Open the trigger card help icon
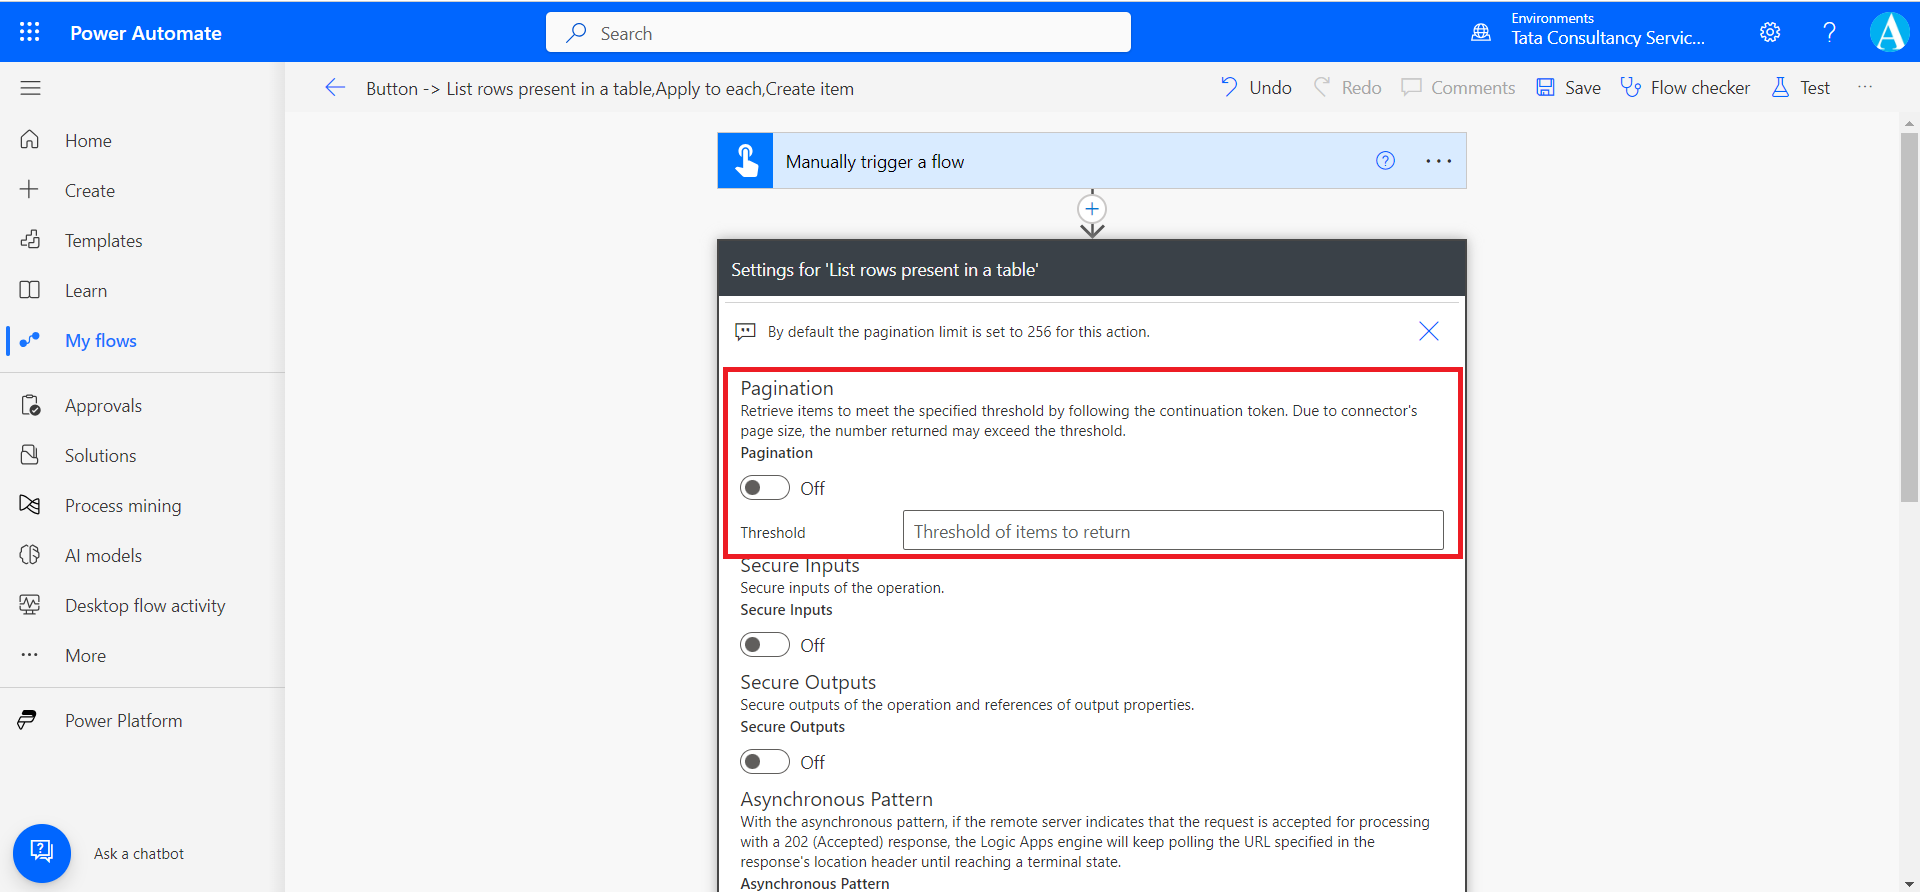Viewport: 1920px width, 892px height. pyautogui.click(x=1385, y=161)
